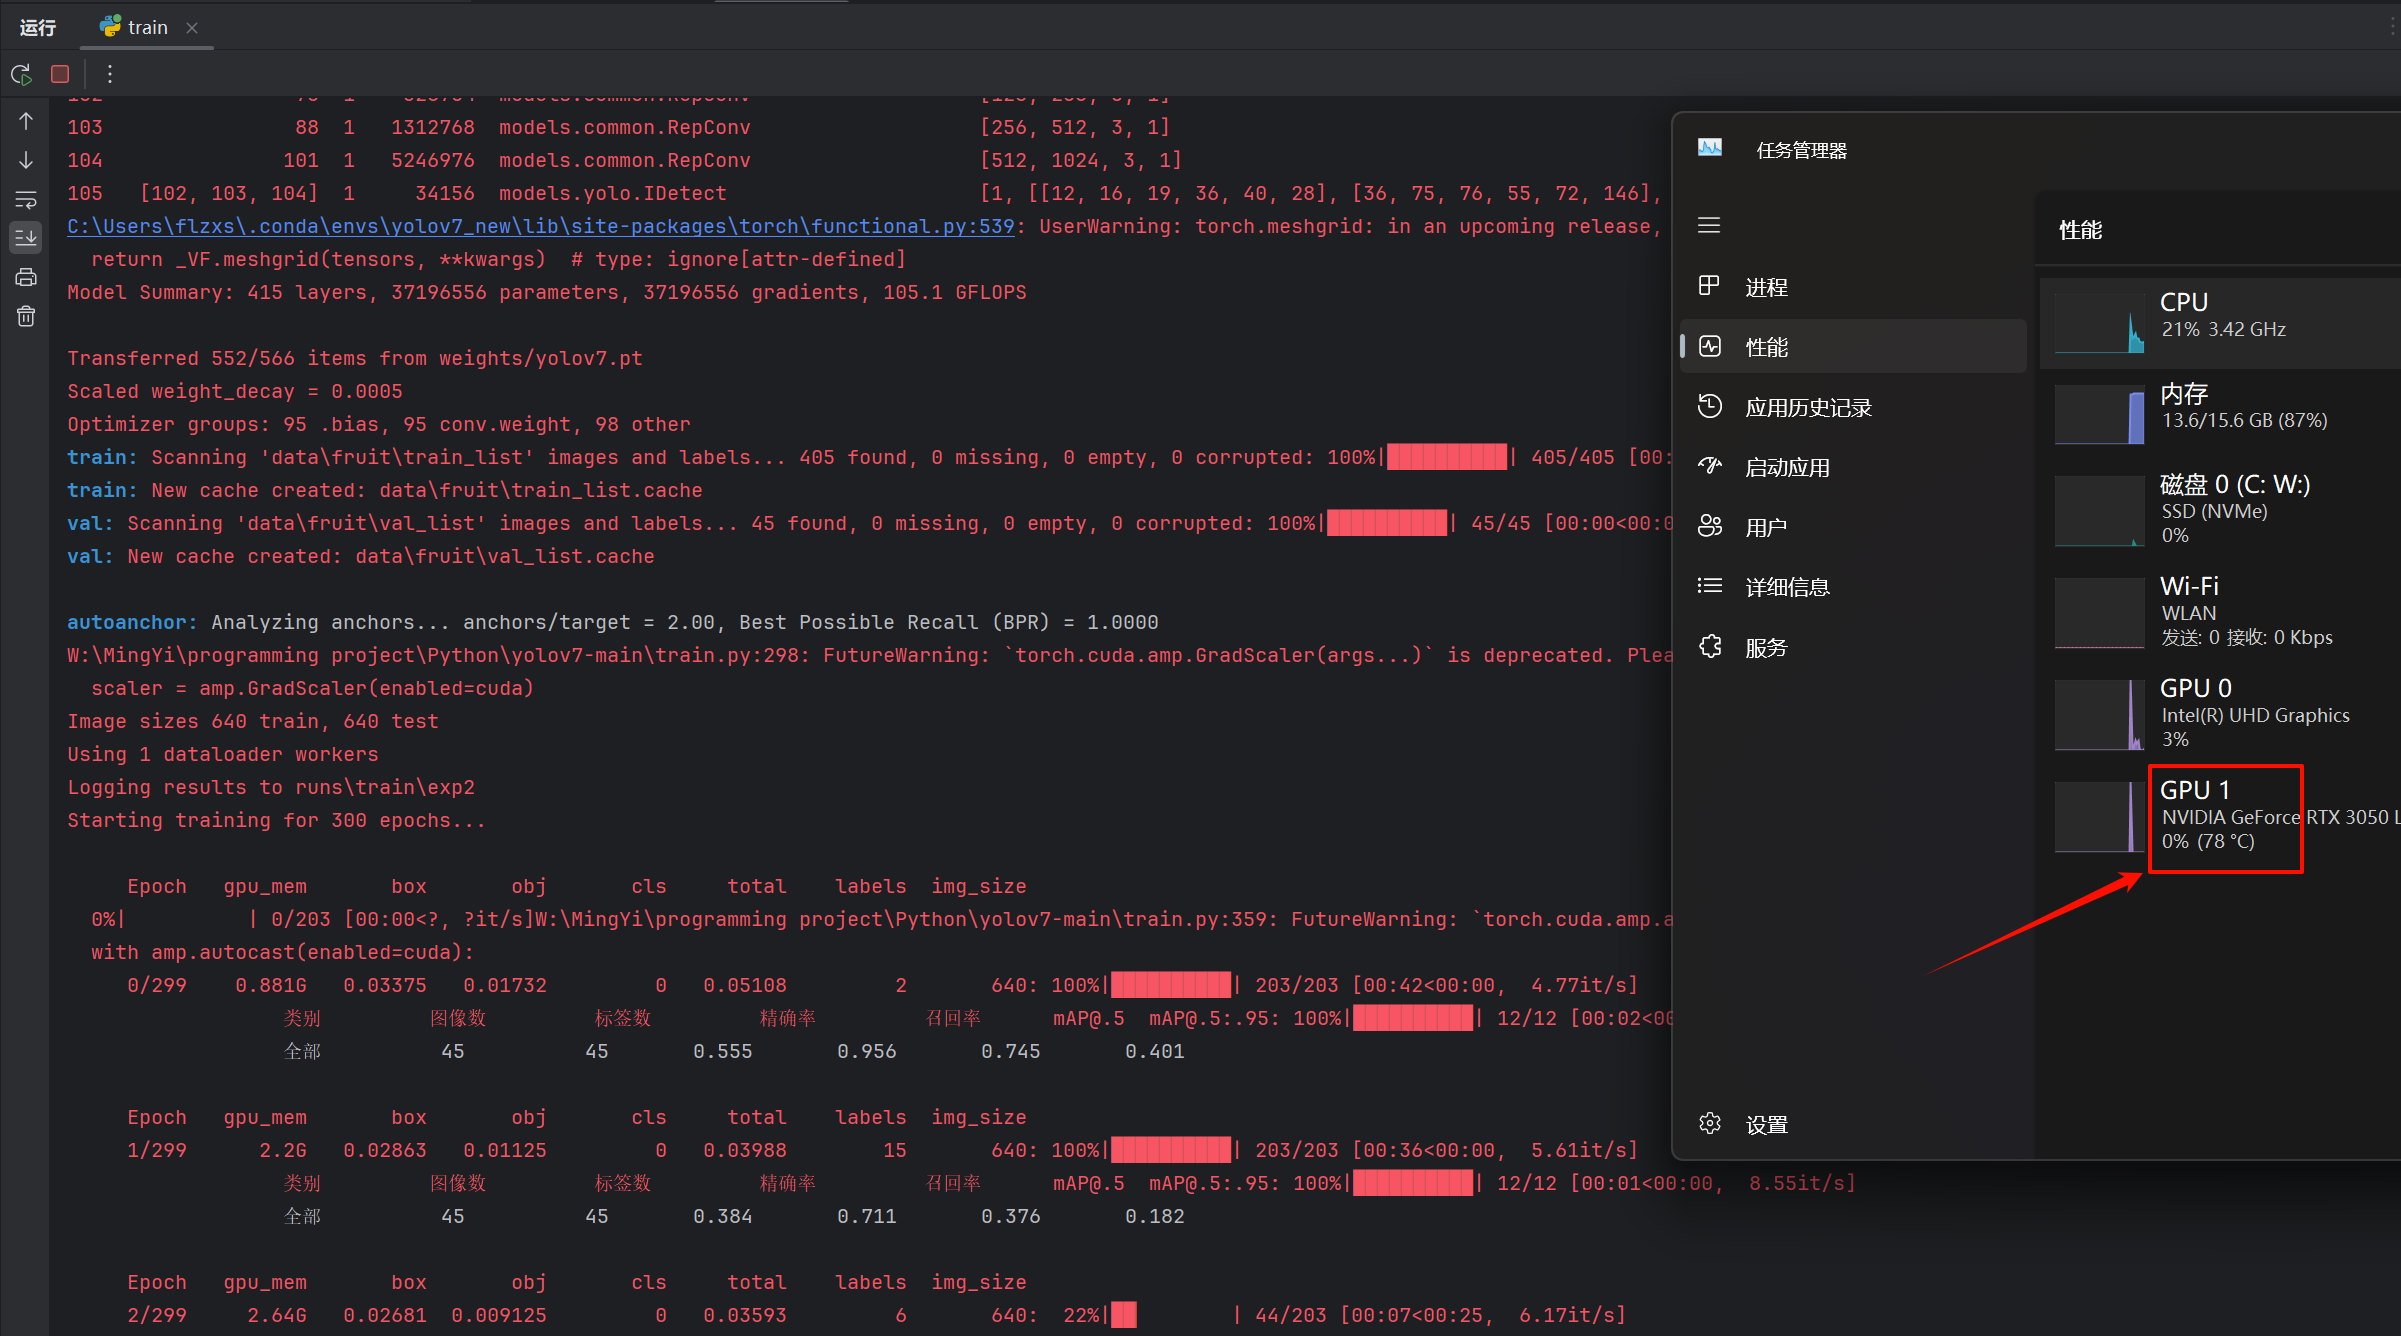Toggle soft-wrap in console output
Viewport: 2401px width, 1336px height.
click(x=26, y=199)
